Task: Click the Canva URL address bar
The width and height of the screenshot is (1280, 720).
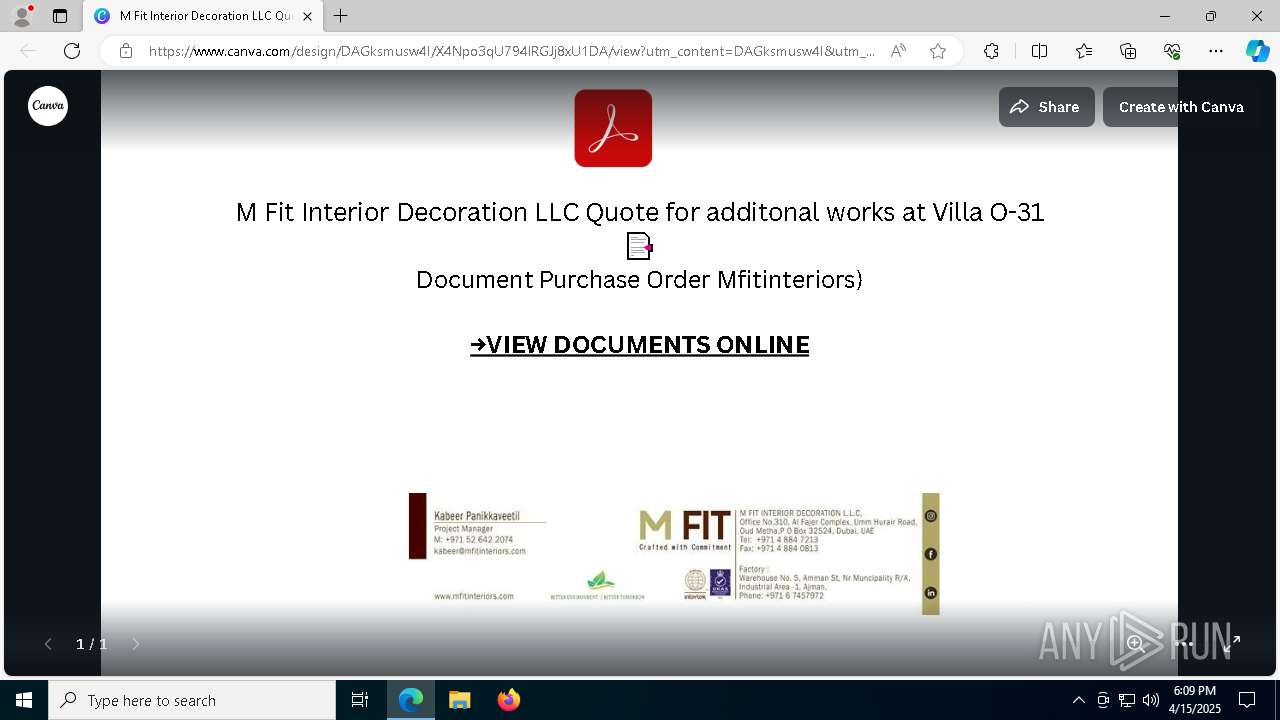Action: point(512,51)
